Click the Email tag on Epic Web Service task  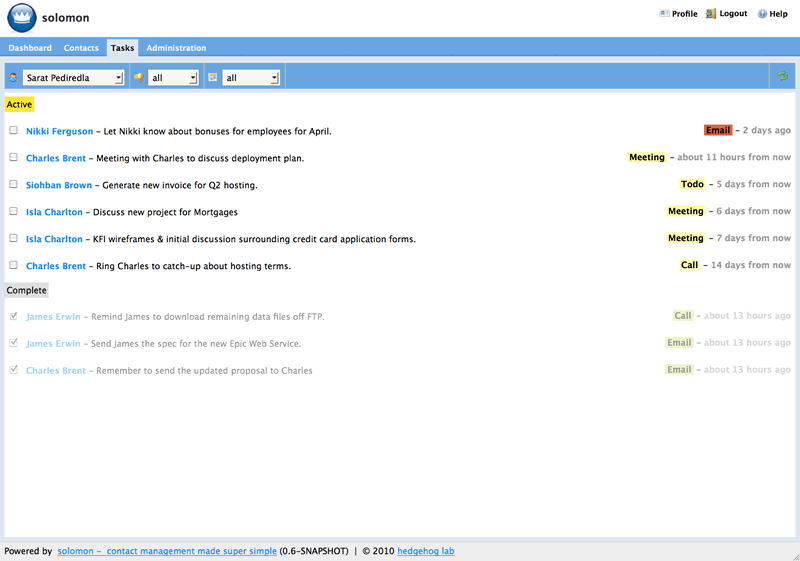click(x=679, y=343)
